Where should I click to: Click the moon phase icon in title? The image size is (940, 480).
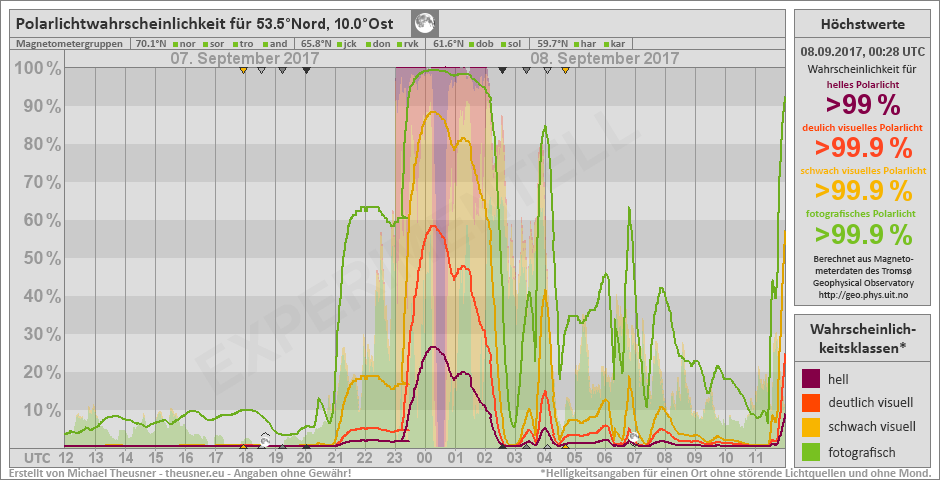[424, 22]
